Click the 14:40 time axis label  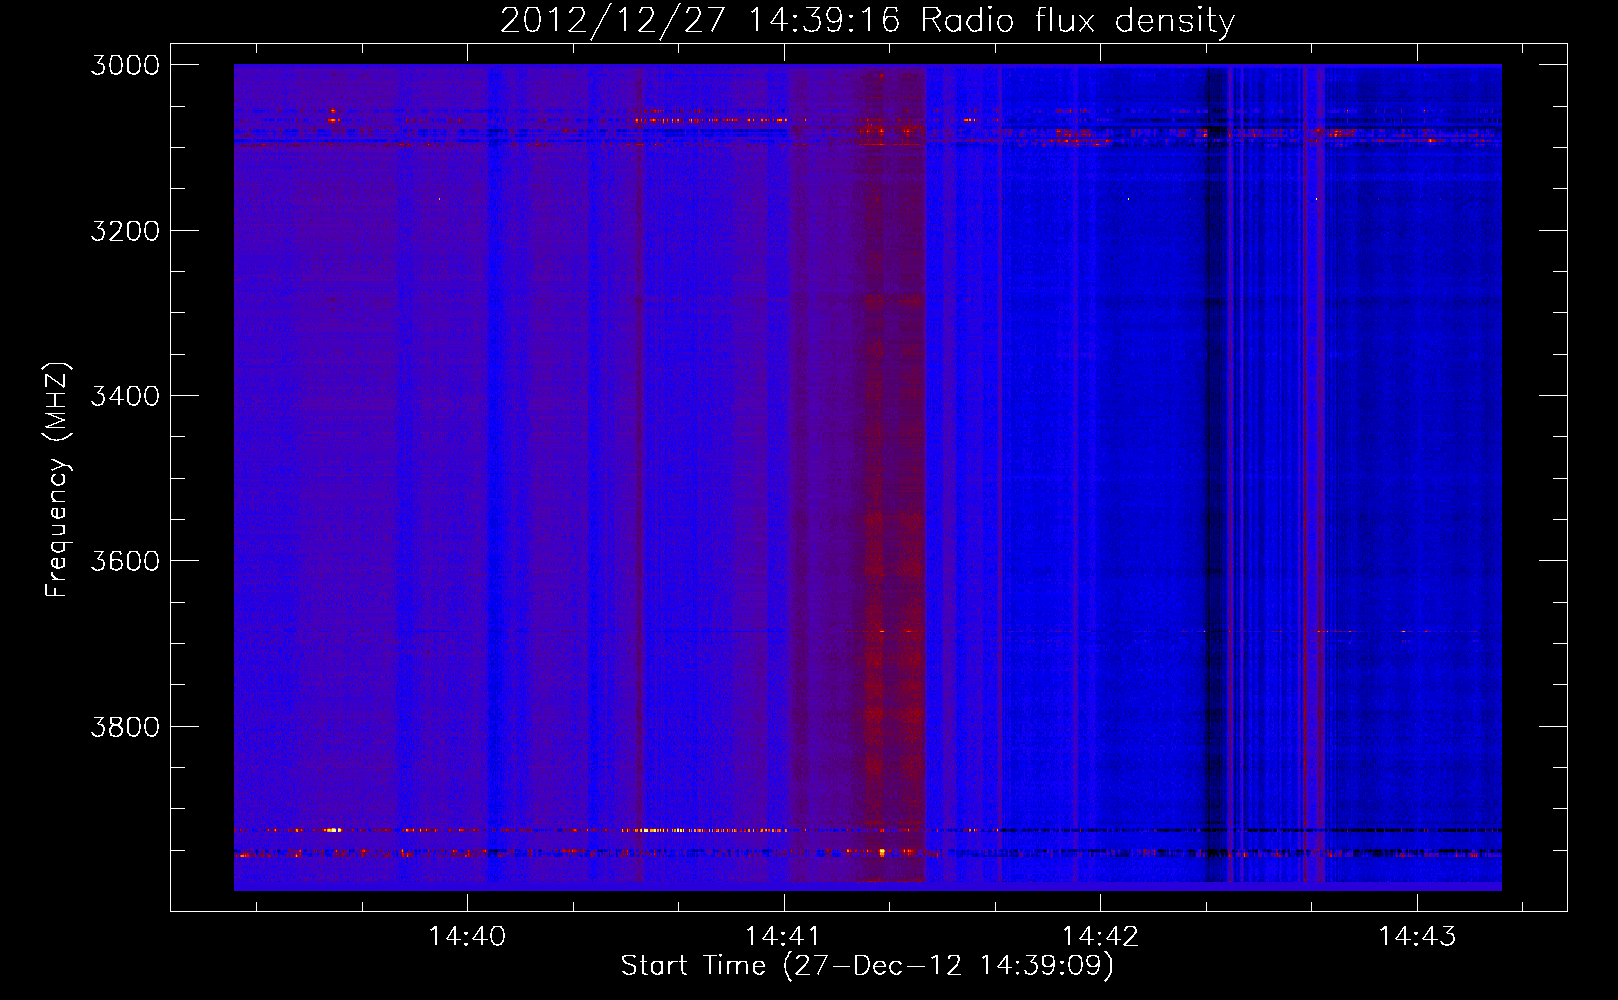tap(467, 936)
